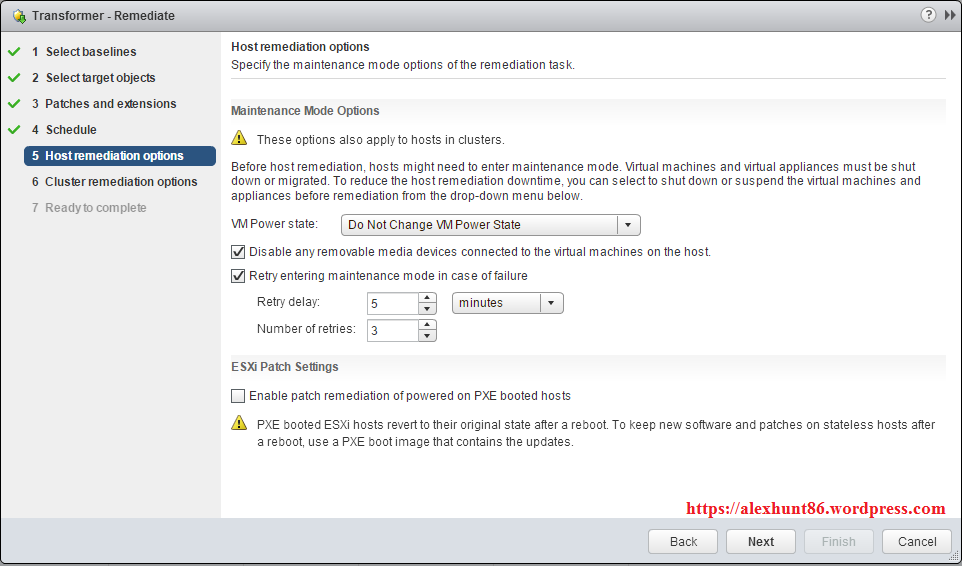Increase the Retry delay value with up arrow
Screen dimensions: 962x566
point(427,298)
